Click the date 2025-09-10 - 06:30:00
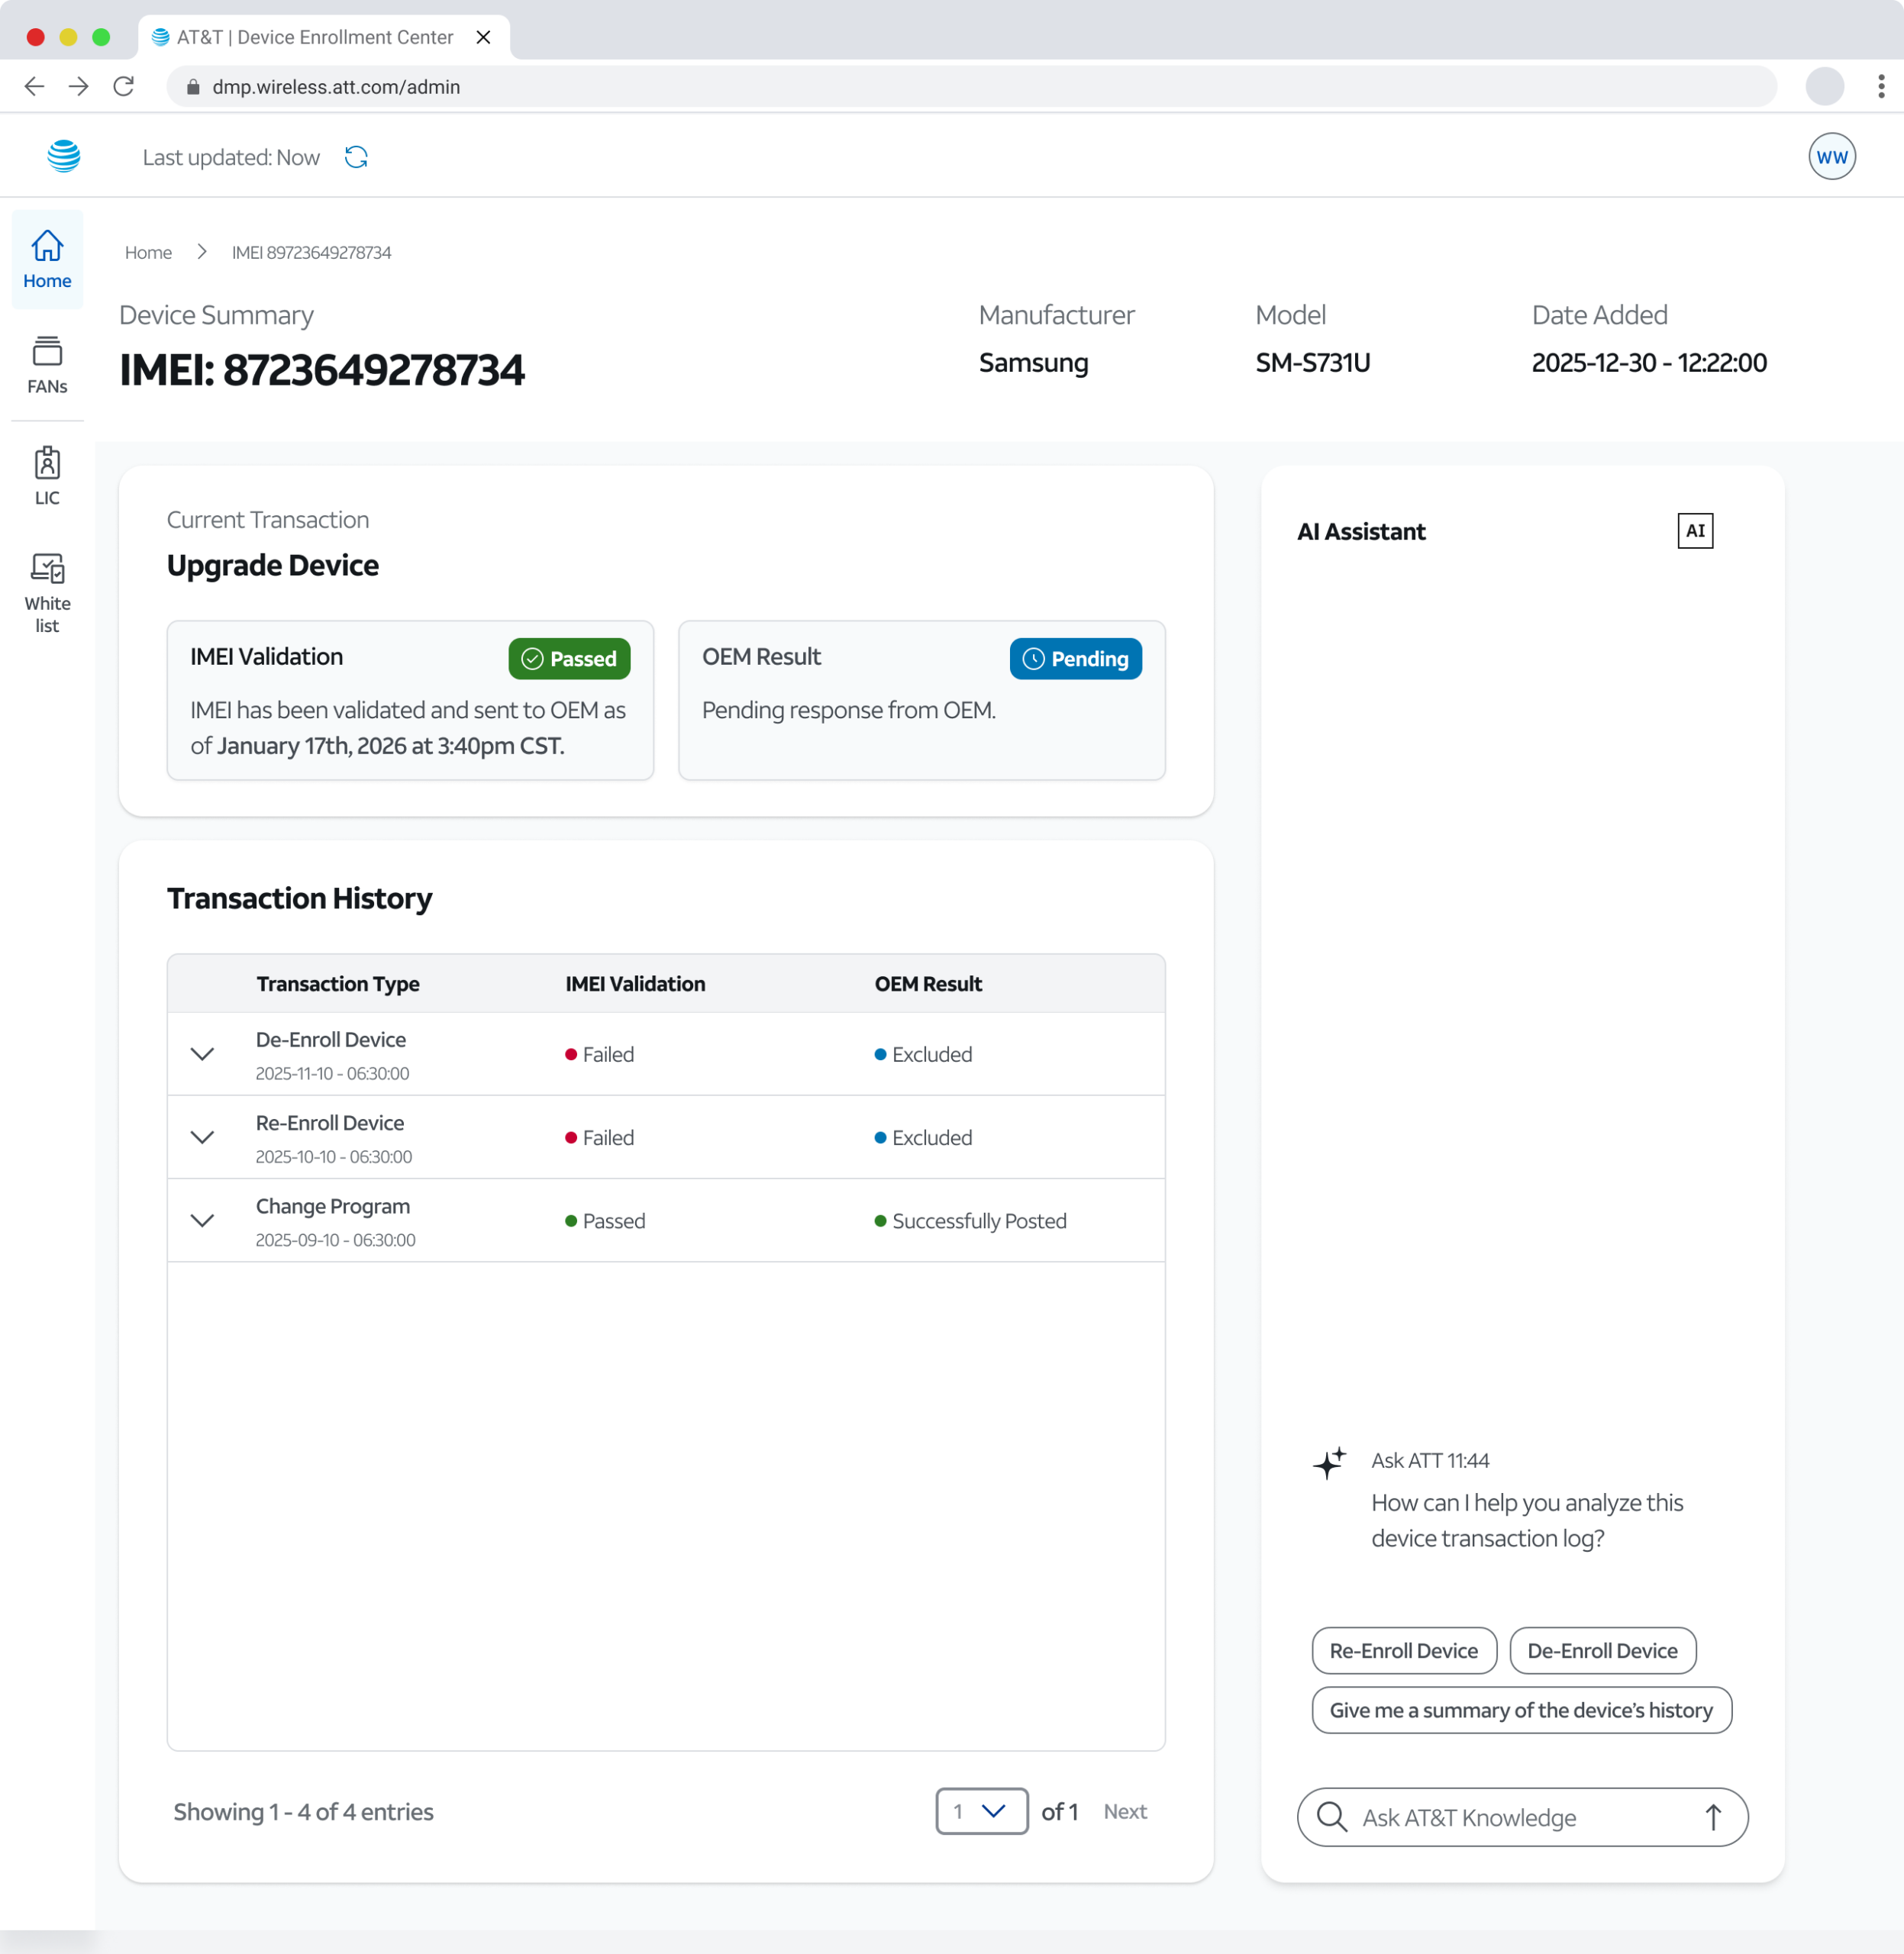Screen dimensions: 1904x1954 pyautogui.click(x=335, y=1239)
